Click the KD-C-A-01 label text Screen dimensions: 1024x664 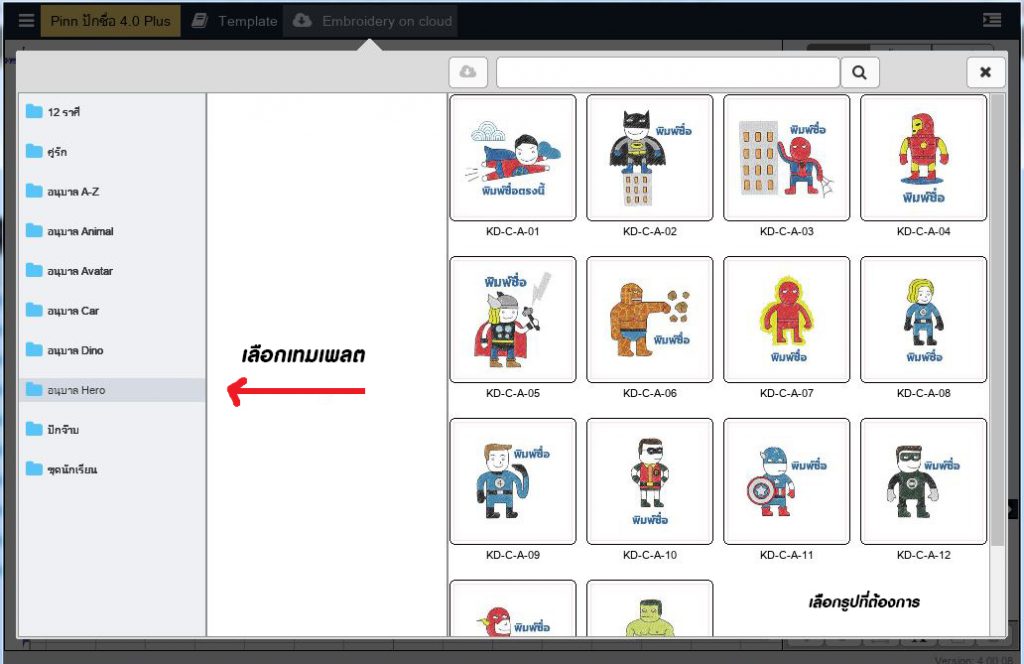(513, 231)
